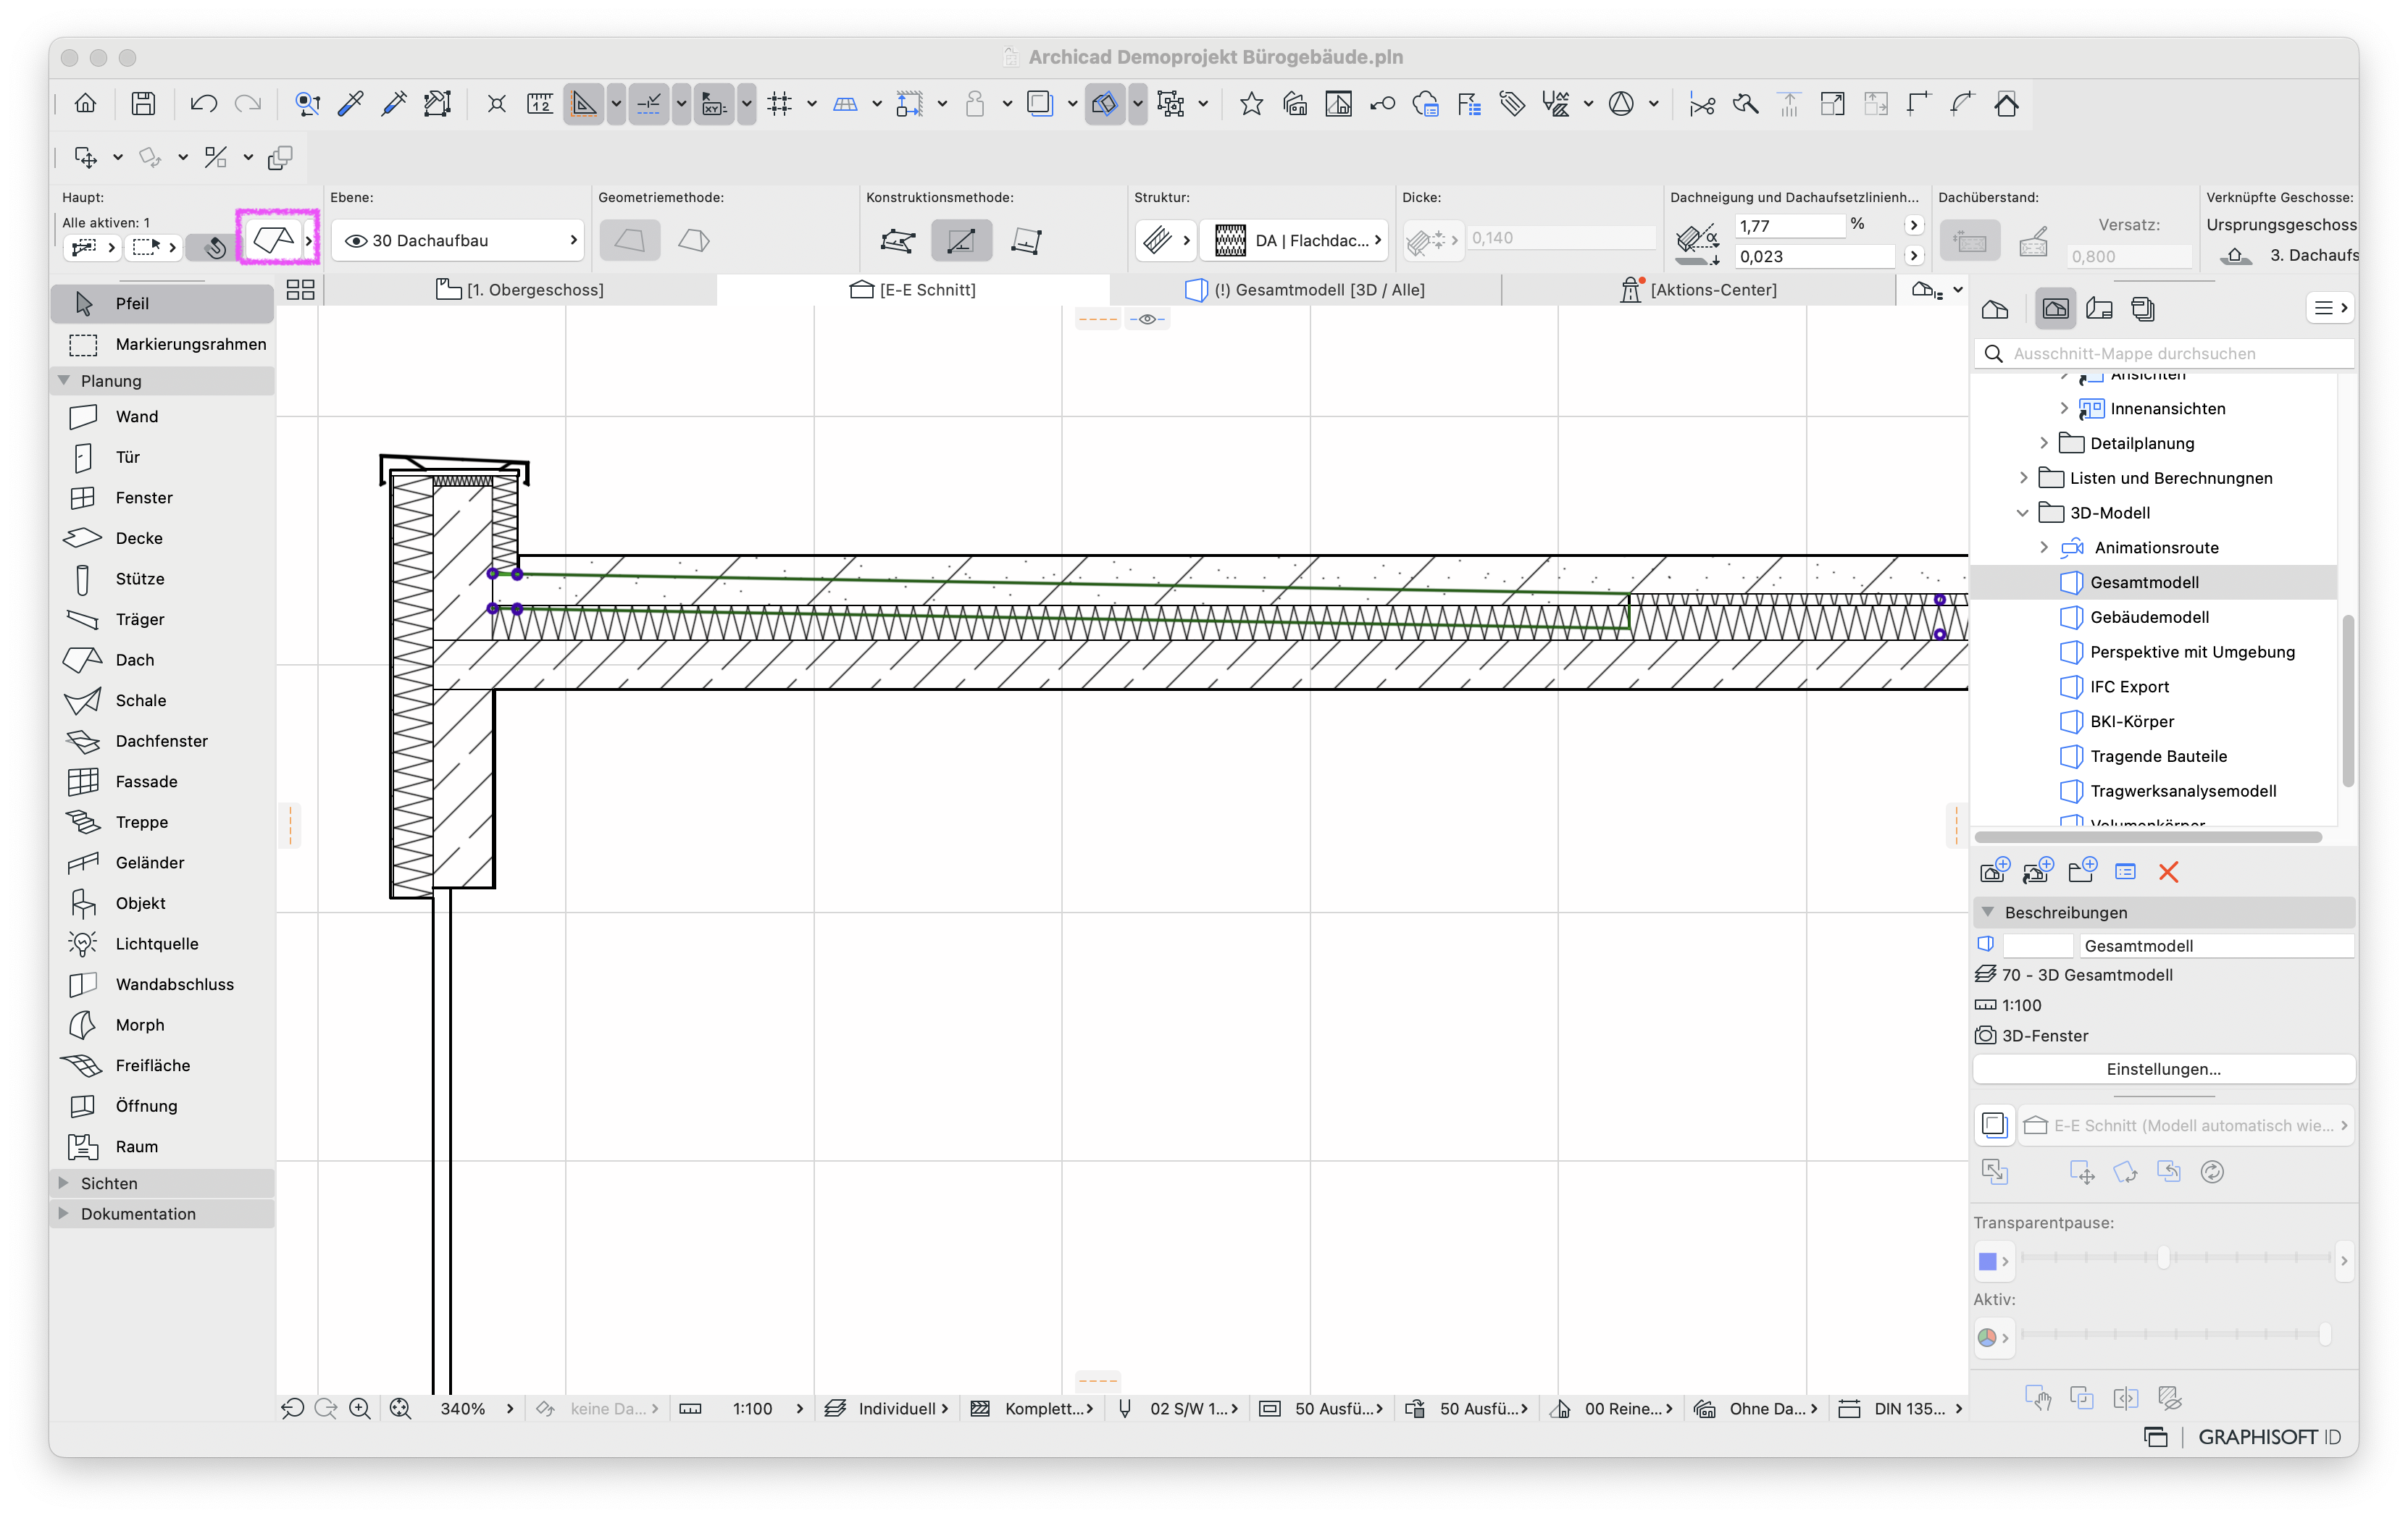Open the tab overview grid icon

(300, 290)
